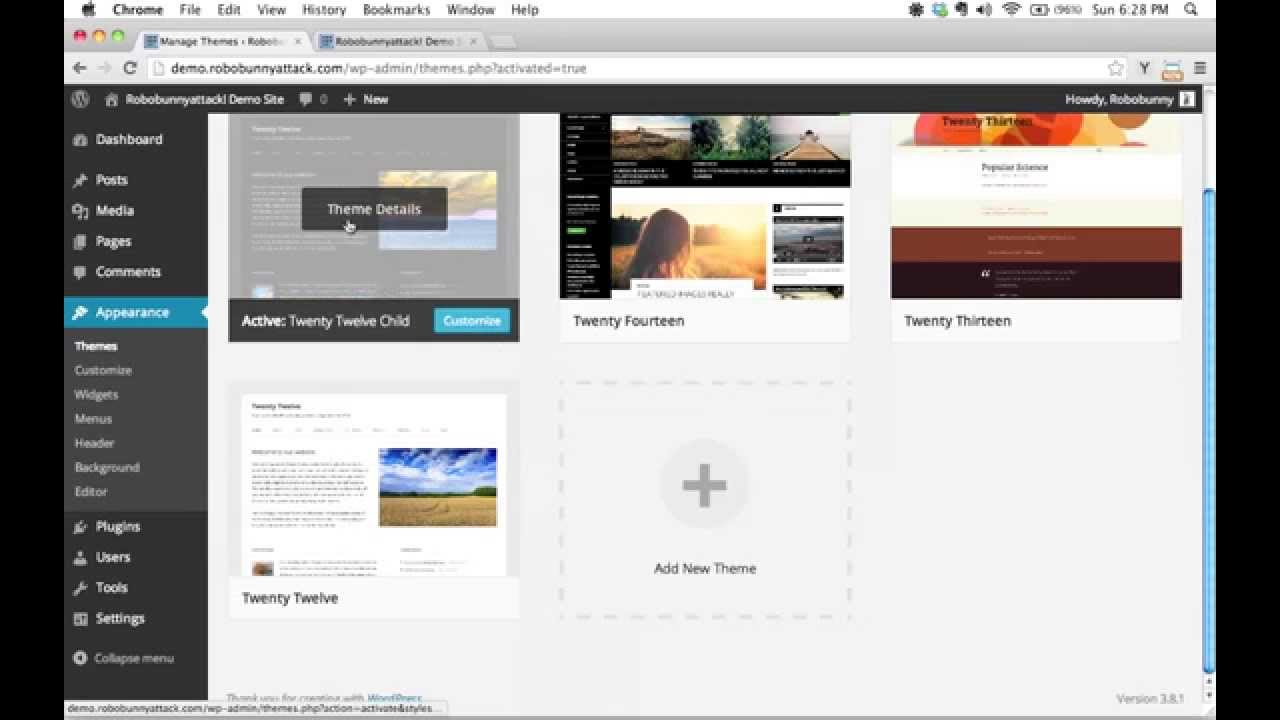1280x720 pixels.
Task: Click the browser address bar
Action: (630, 68)
